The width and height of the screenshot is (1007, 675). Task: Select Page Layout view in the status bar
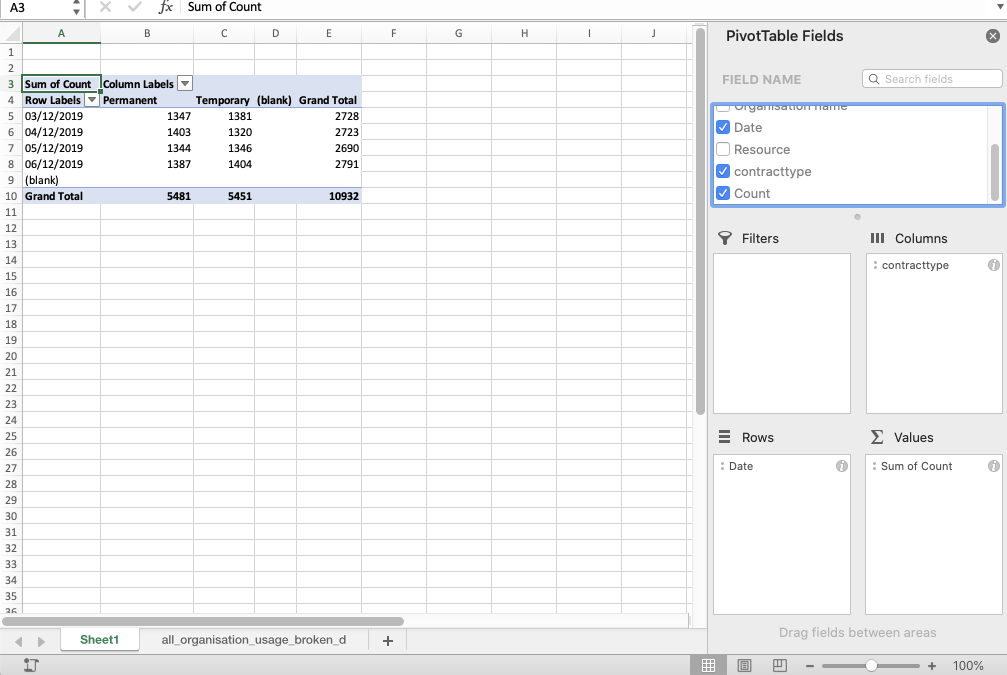coord(743,665)
